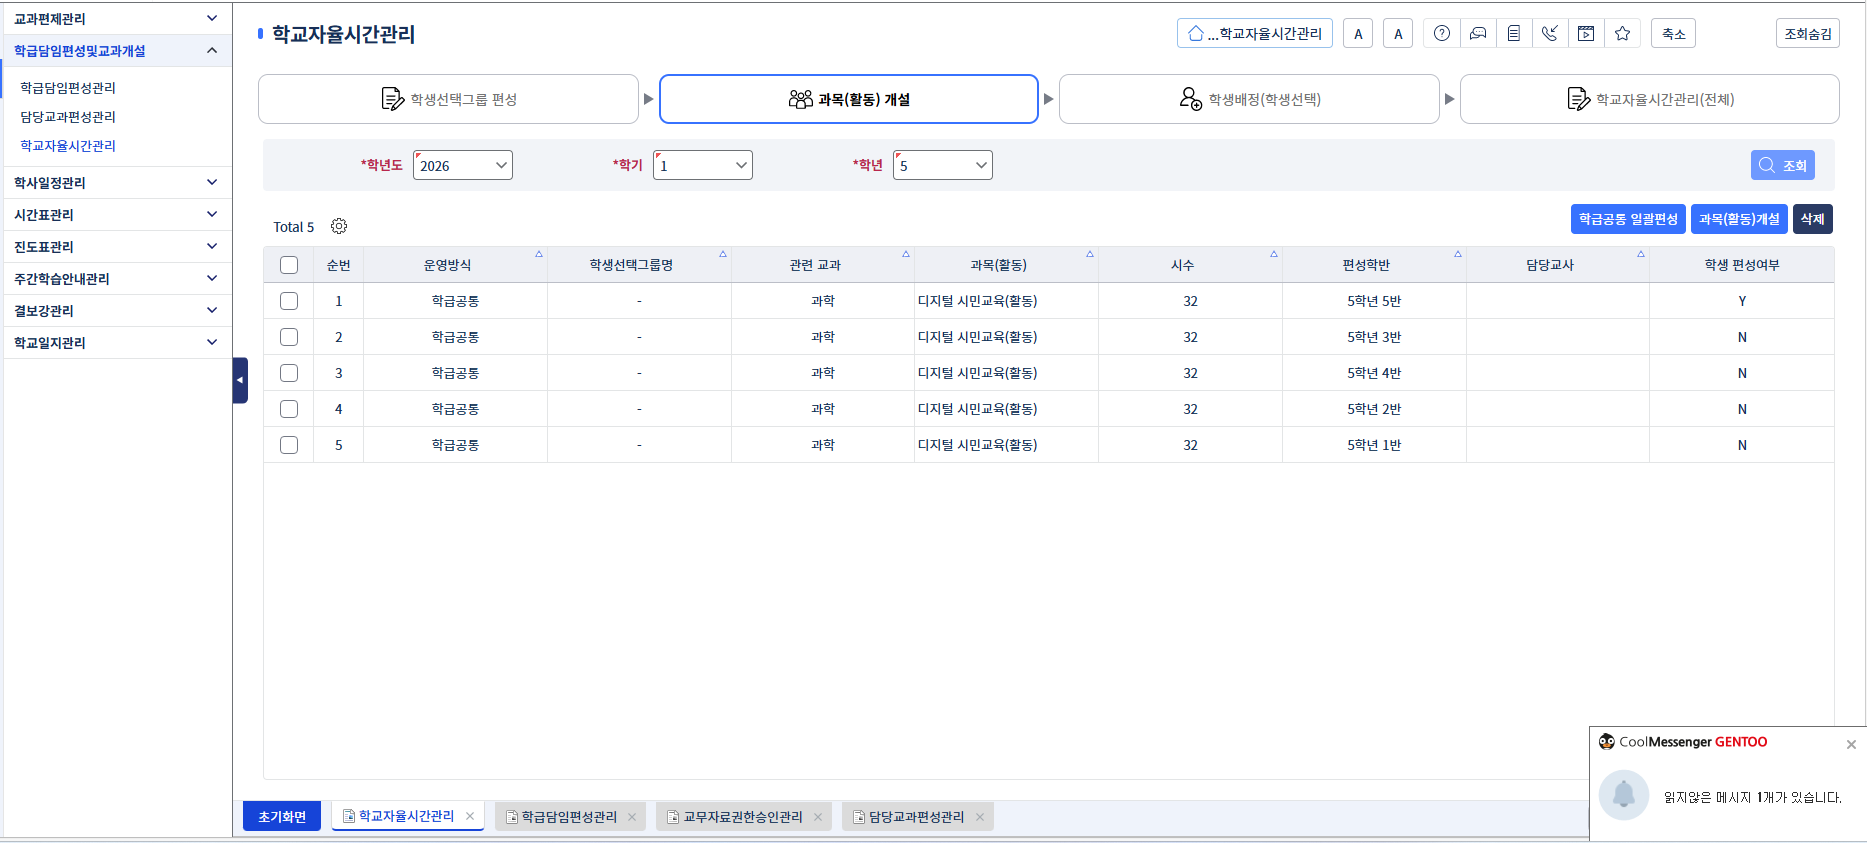Open the chat speech bubble icon

pos(1477,33)
